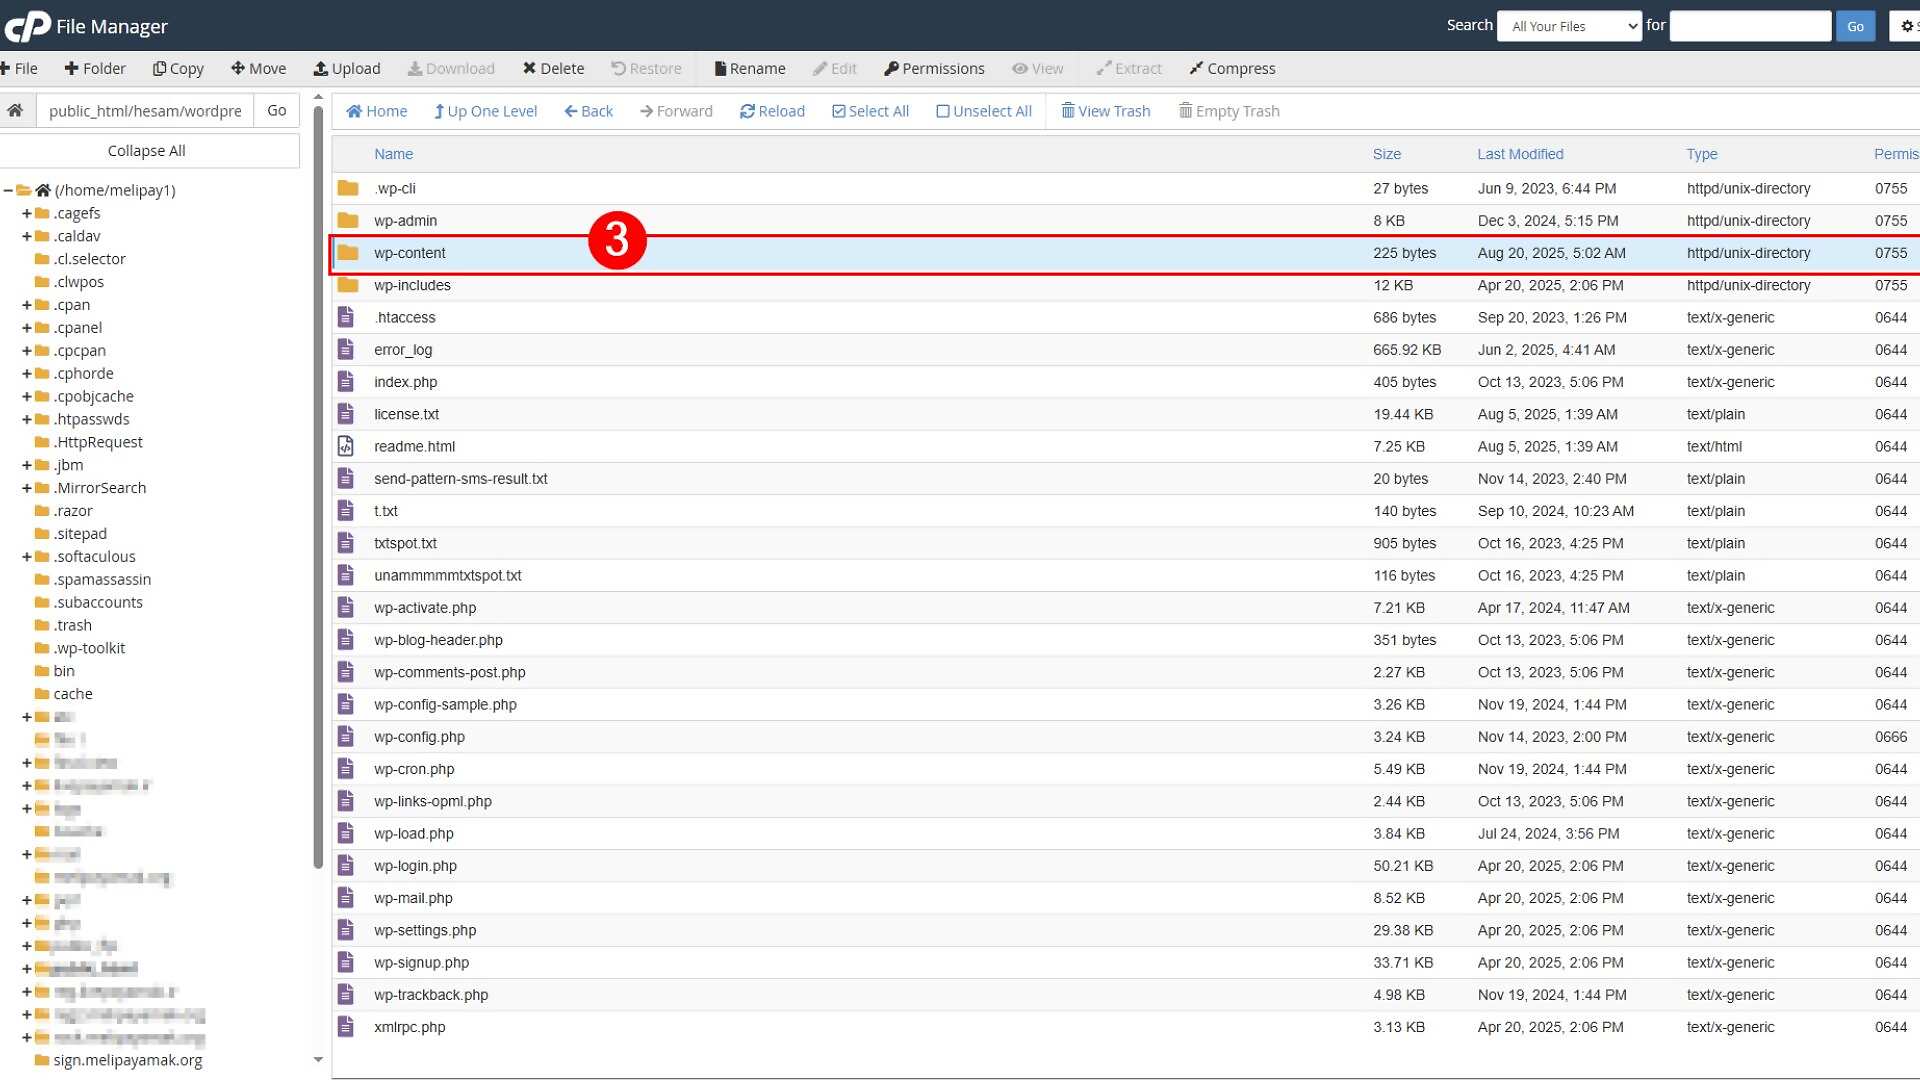Image resolution: width=1920 pixels, height=1080 pixels.
Task: Click into the search text field
Action: [1750, 26]
